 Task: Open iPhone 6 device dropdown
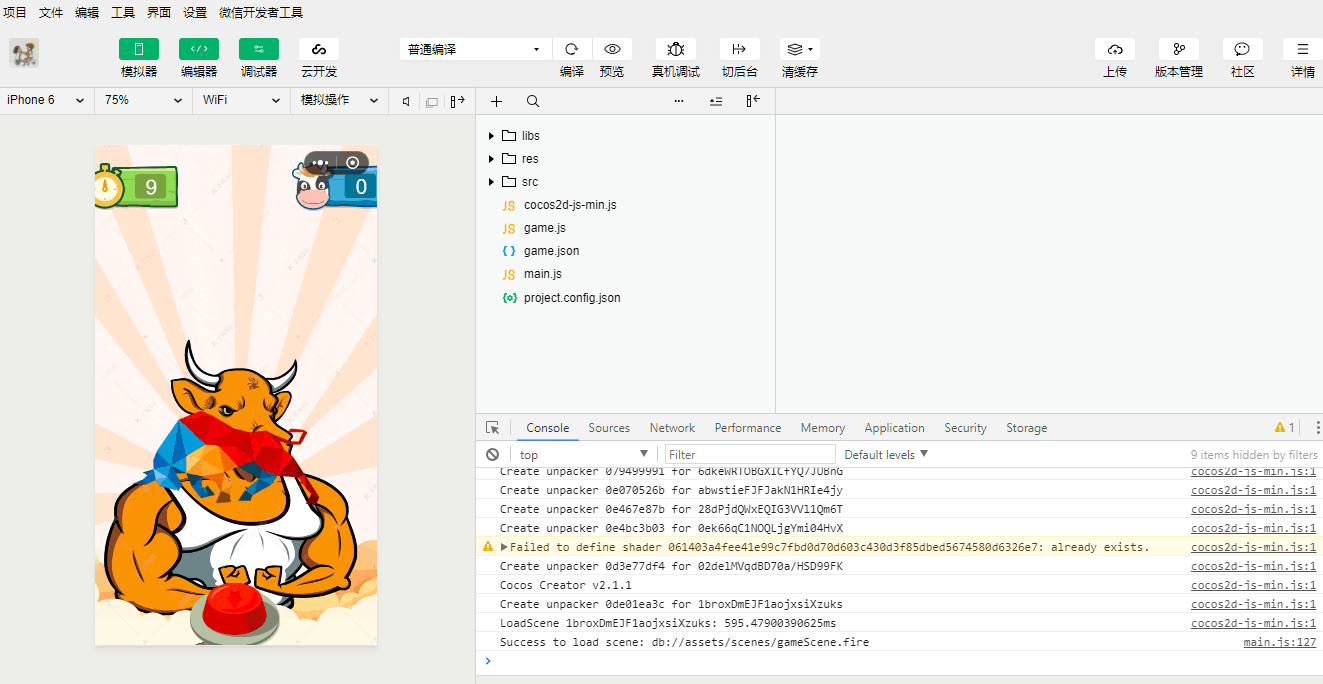click(x=46, y=100)
